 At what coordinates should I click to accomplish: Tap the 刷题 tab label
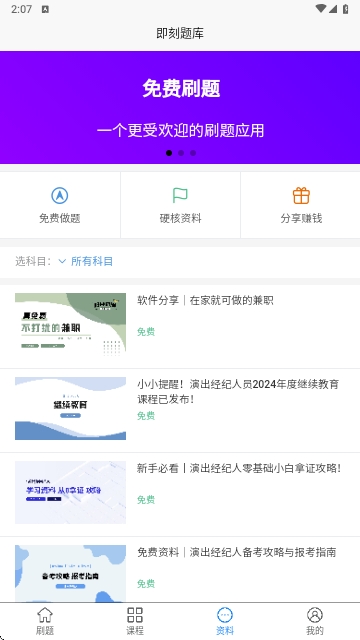pyautogui.click(x=45, y=630)
